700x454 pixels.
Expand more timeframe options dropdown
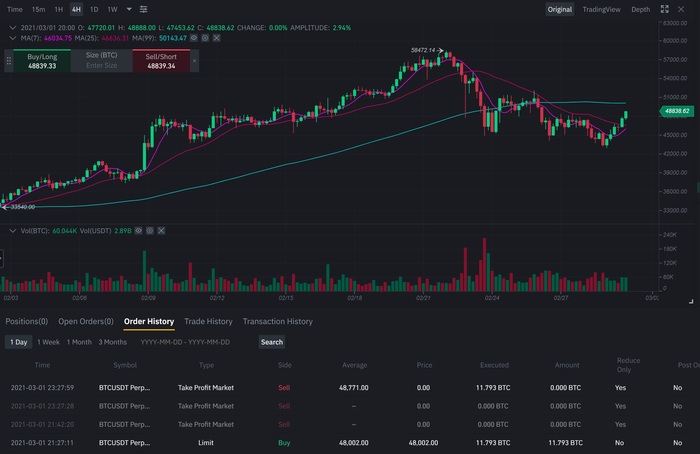pos(129,9)
